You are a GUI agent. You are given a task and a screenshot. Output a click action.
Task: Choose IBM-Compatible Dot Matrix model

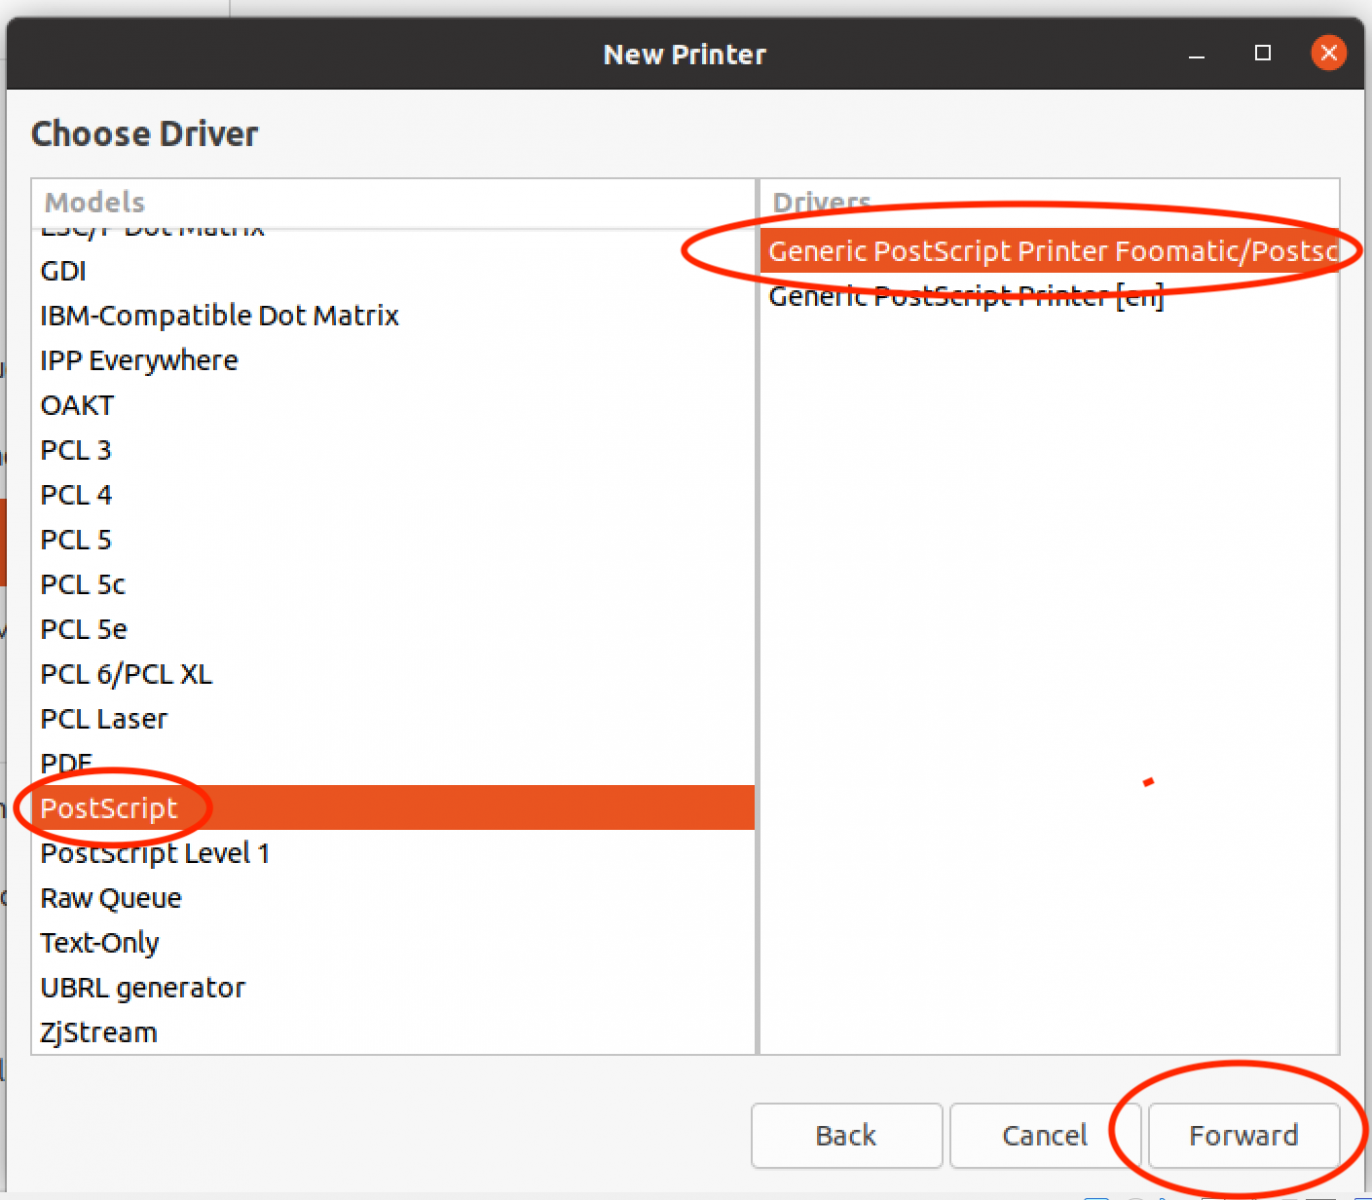(219, 316)
